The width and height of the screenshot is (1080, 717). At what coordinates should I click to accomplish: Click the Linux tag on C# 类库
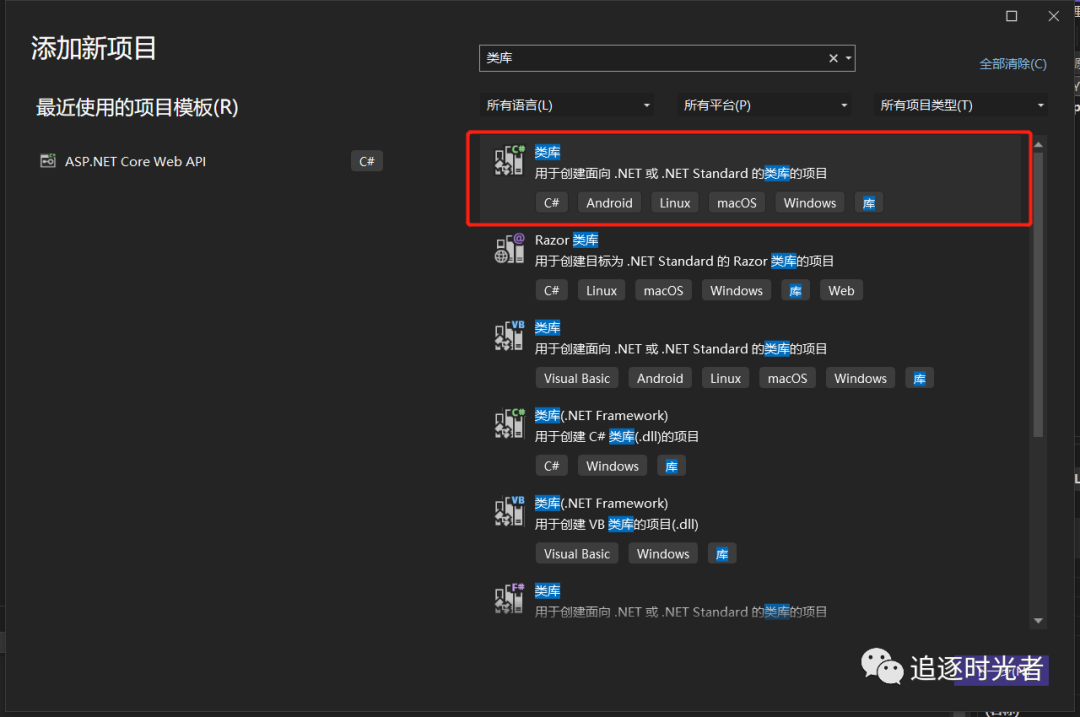tap(674, 203)
